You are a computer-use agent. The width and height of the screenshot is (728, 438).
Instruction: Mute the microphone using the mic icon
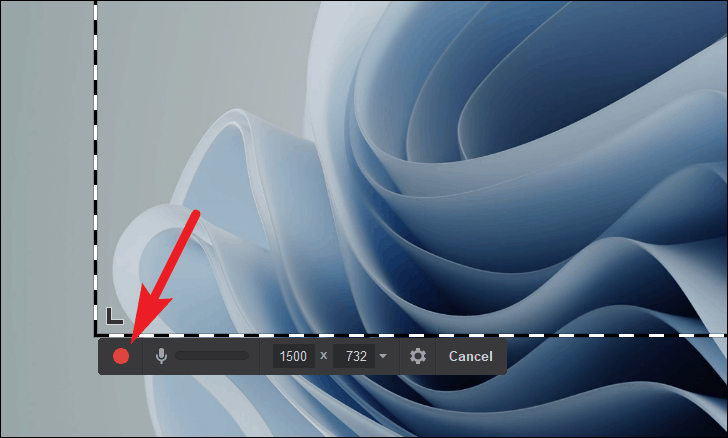tap(161, 356)
